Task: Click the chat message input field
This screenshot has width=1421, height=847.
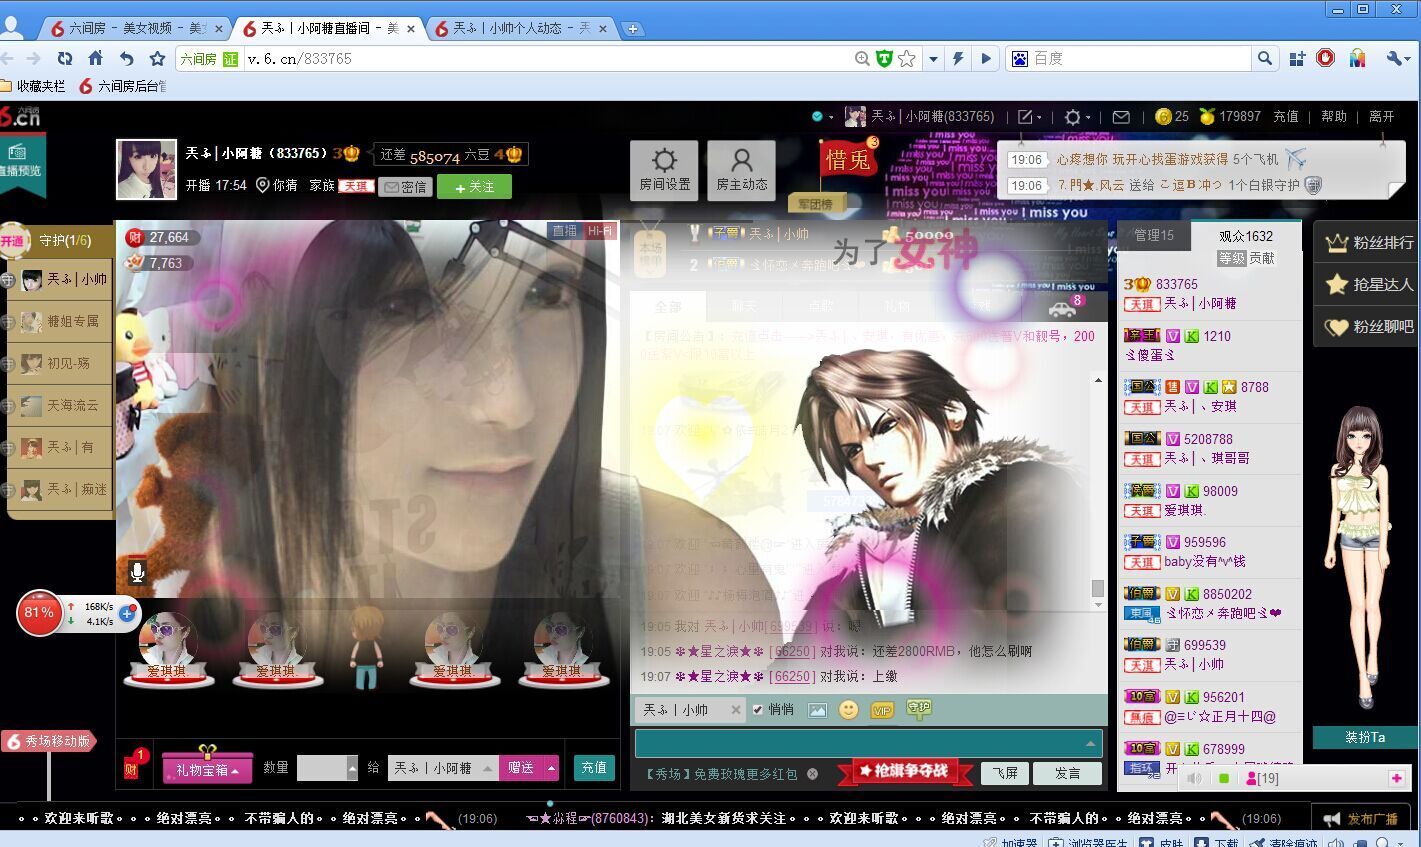Action: point(868,743)
